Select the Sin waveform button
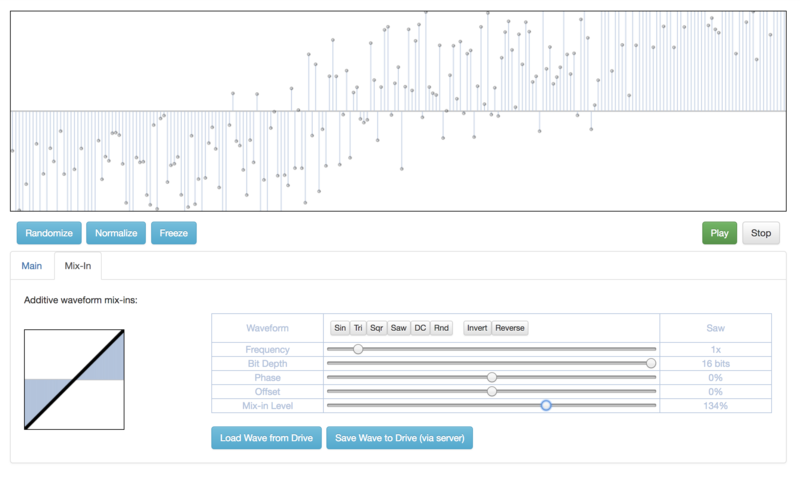 [340, 328]
